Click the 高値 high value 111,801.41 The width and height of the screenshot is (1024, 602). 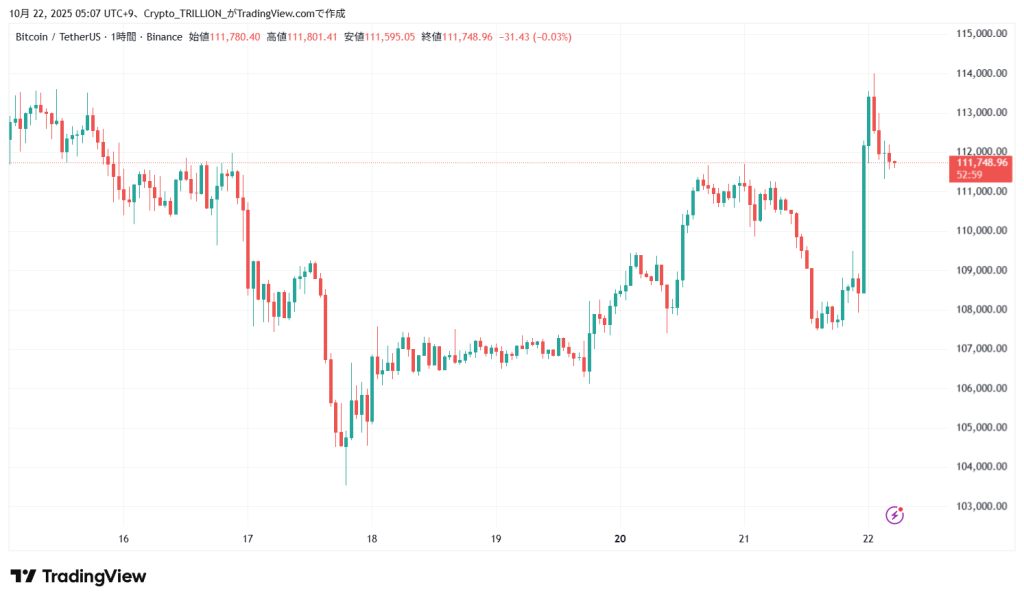point(312,37)
